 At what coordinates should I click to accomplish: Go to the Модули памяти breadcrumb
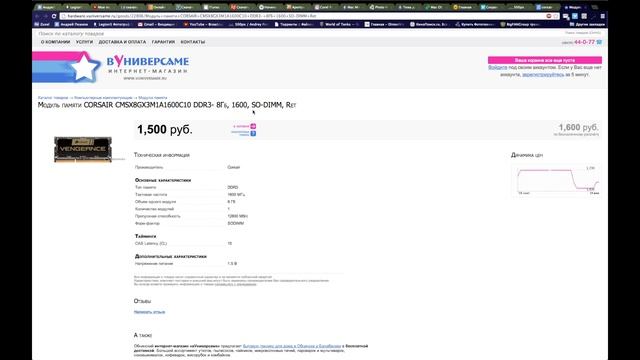coord(153,98)
